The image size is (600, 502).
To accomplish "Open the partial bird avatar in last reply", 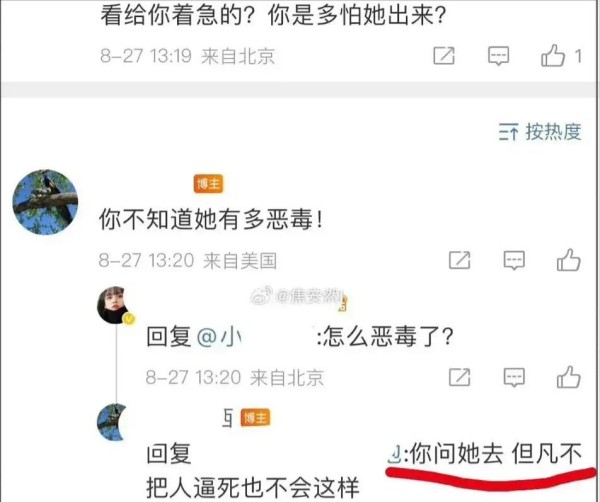I will point(112,422).
